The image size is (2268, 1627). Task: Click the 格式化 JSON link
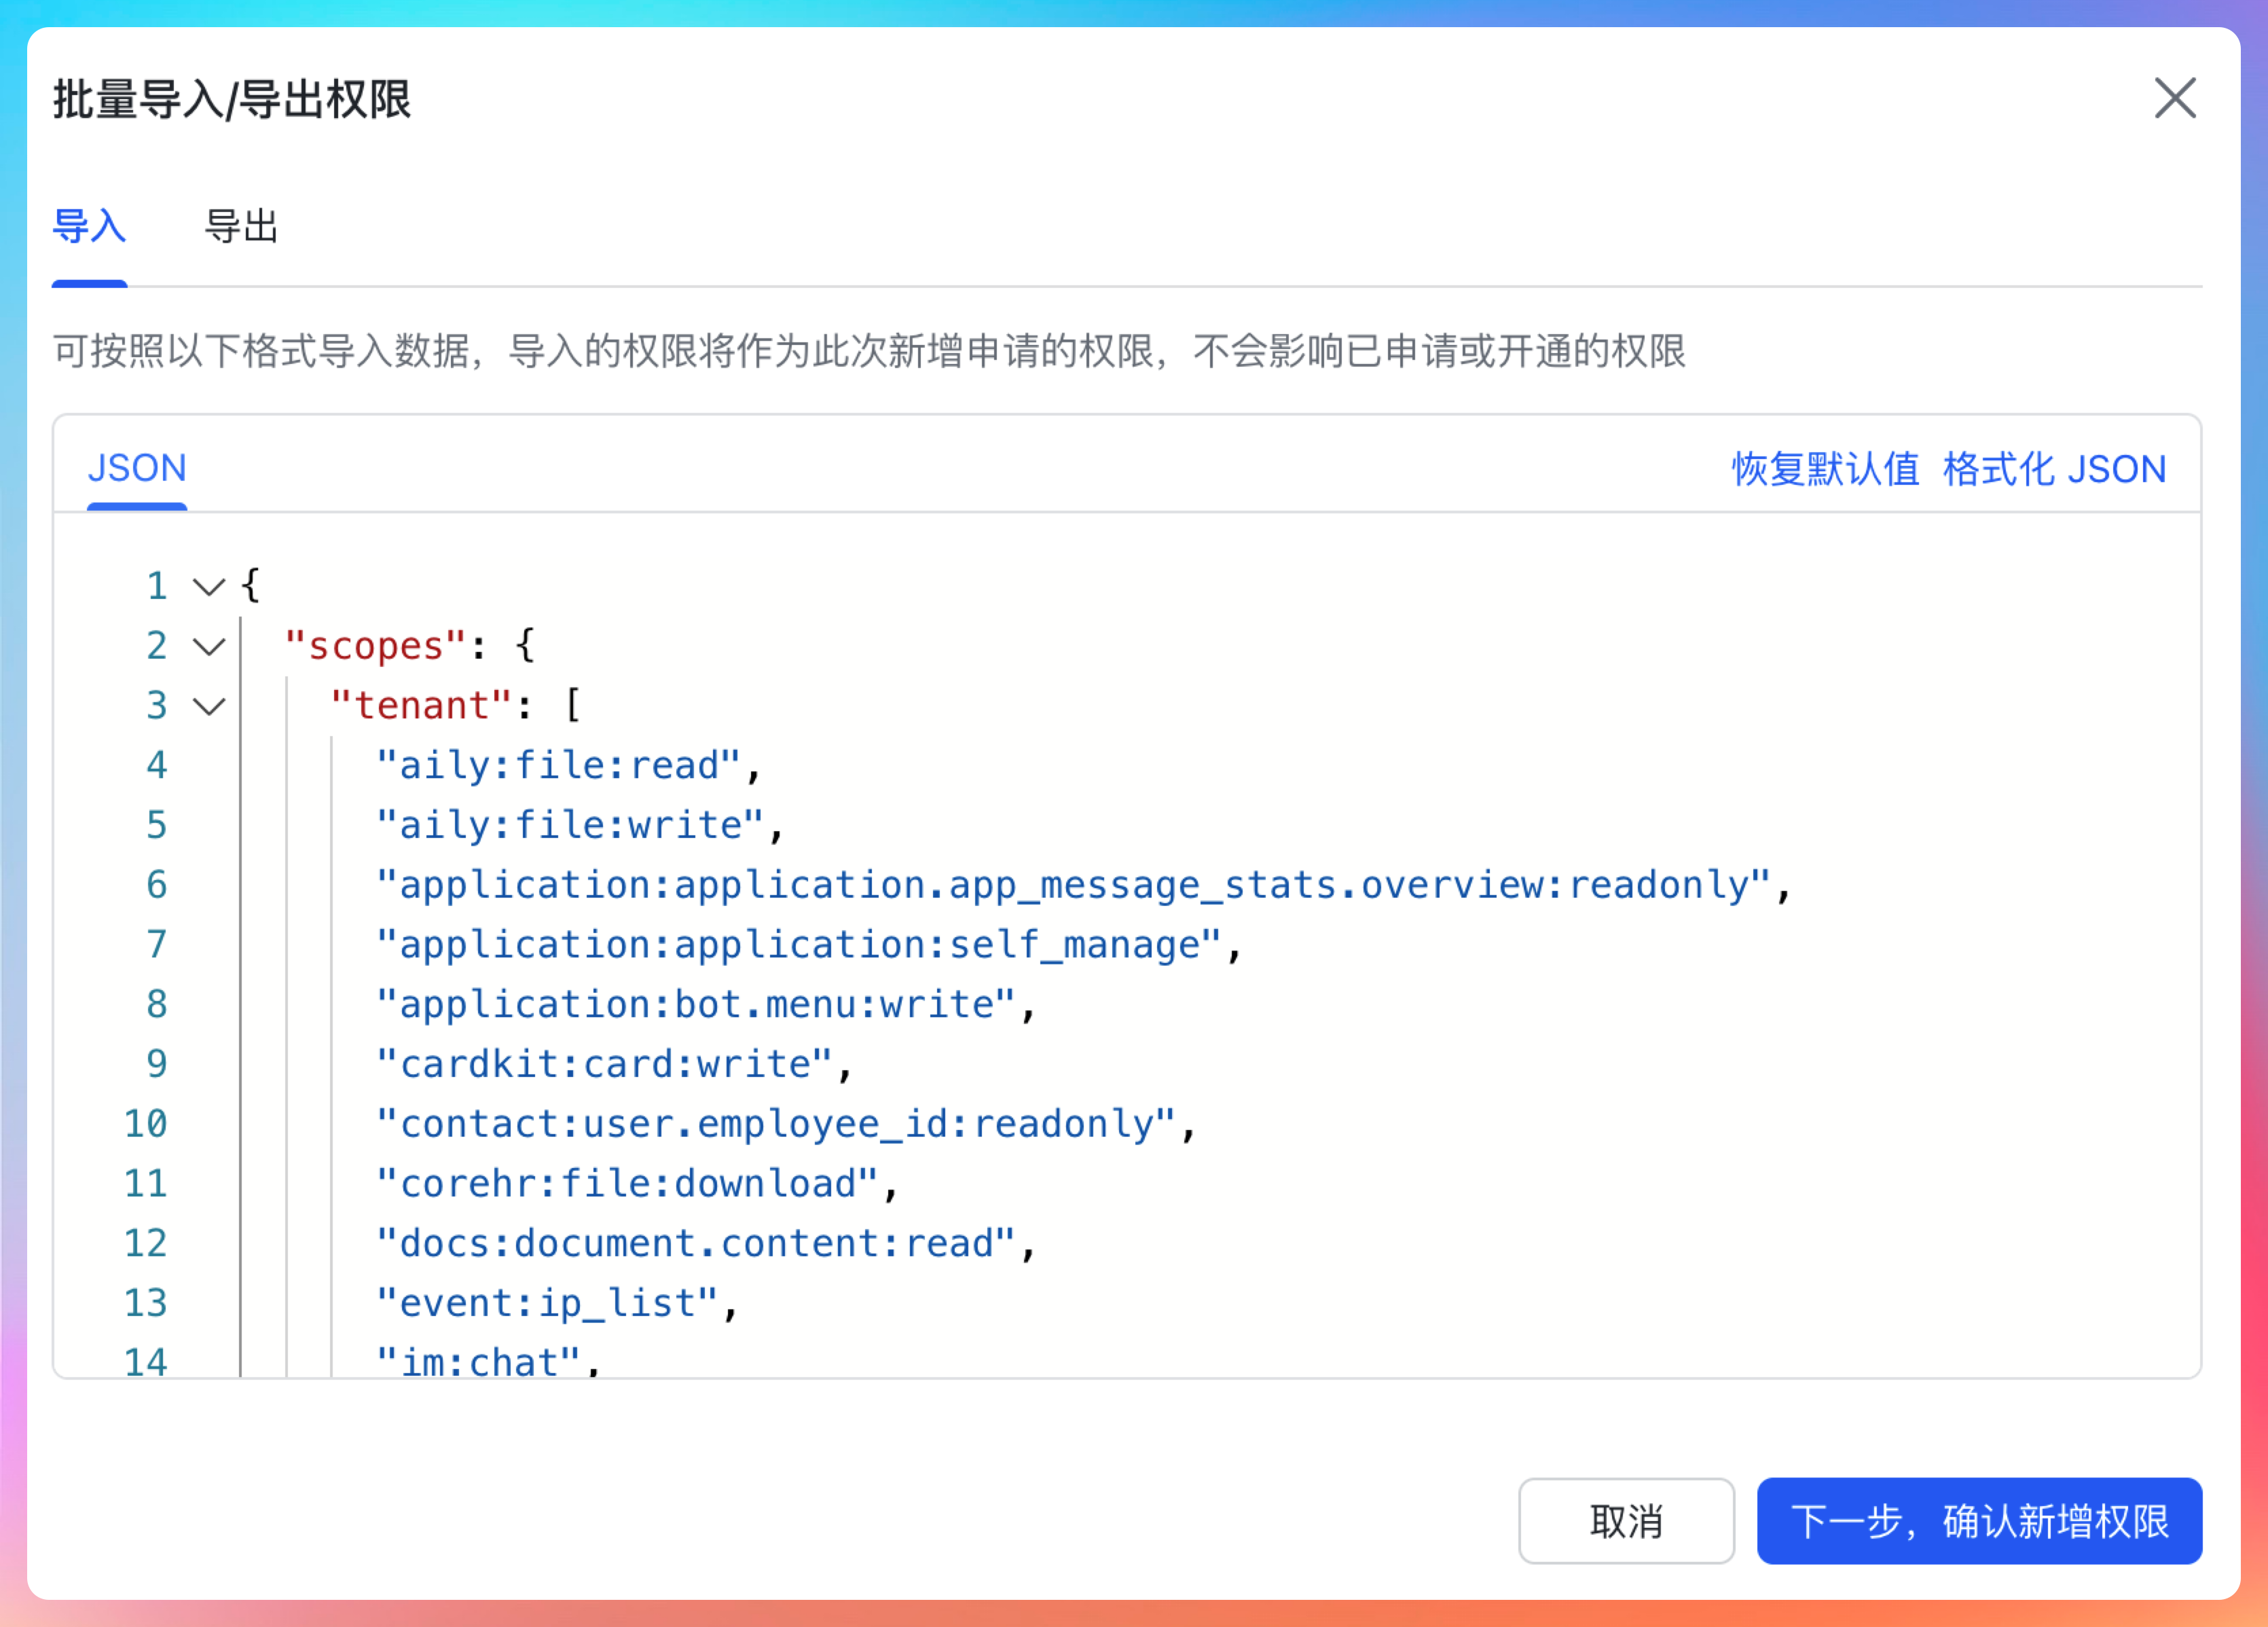[x=2053, y=469]
